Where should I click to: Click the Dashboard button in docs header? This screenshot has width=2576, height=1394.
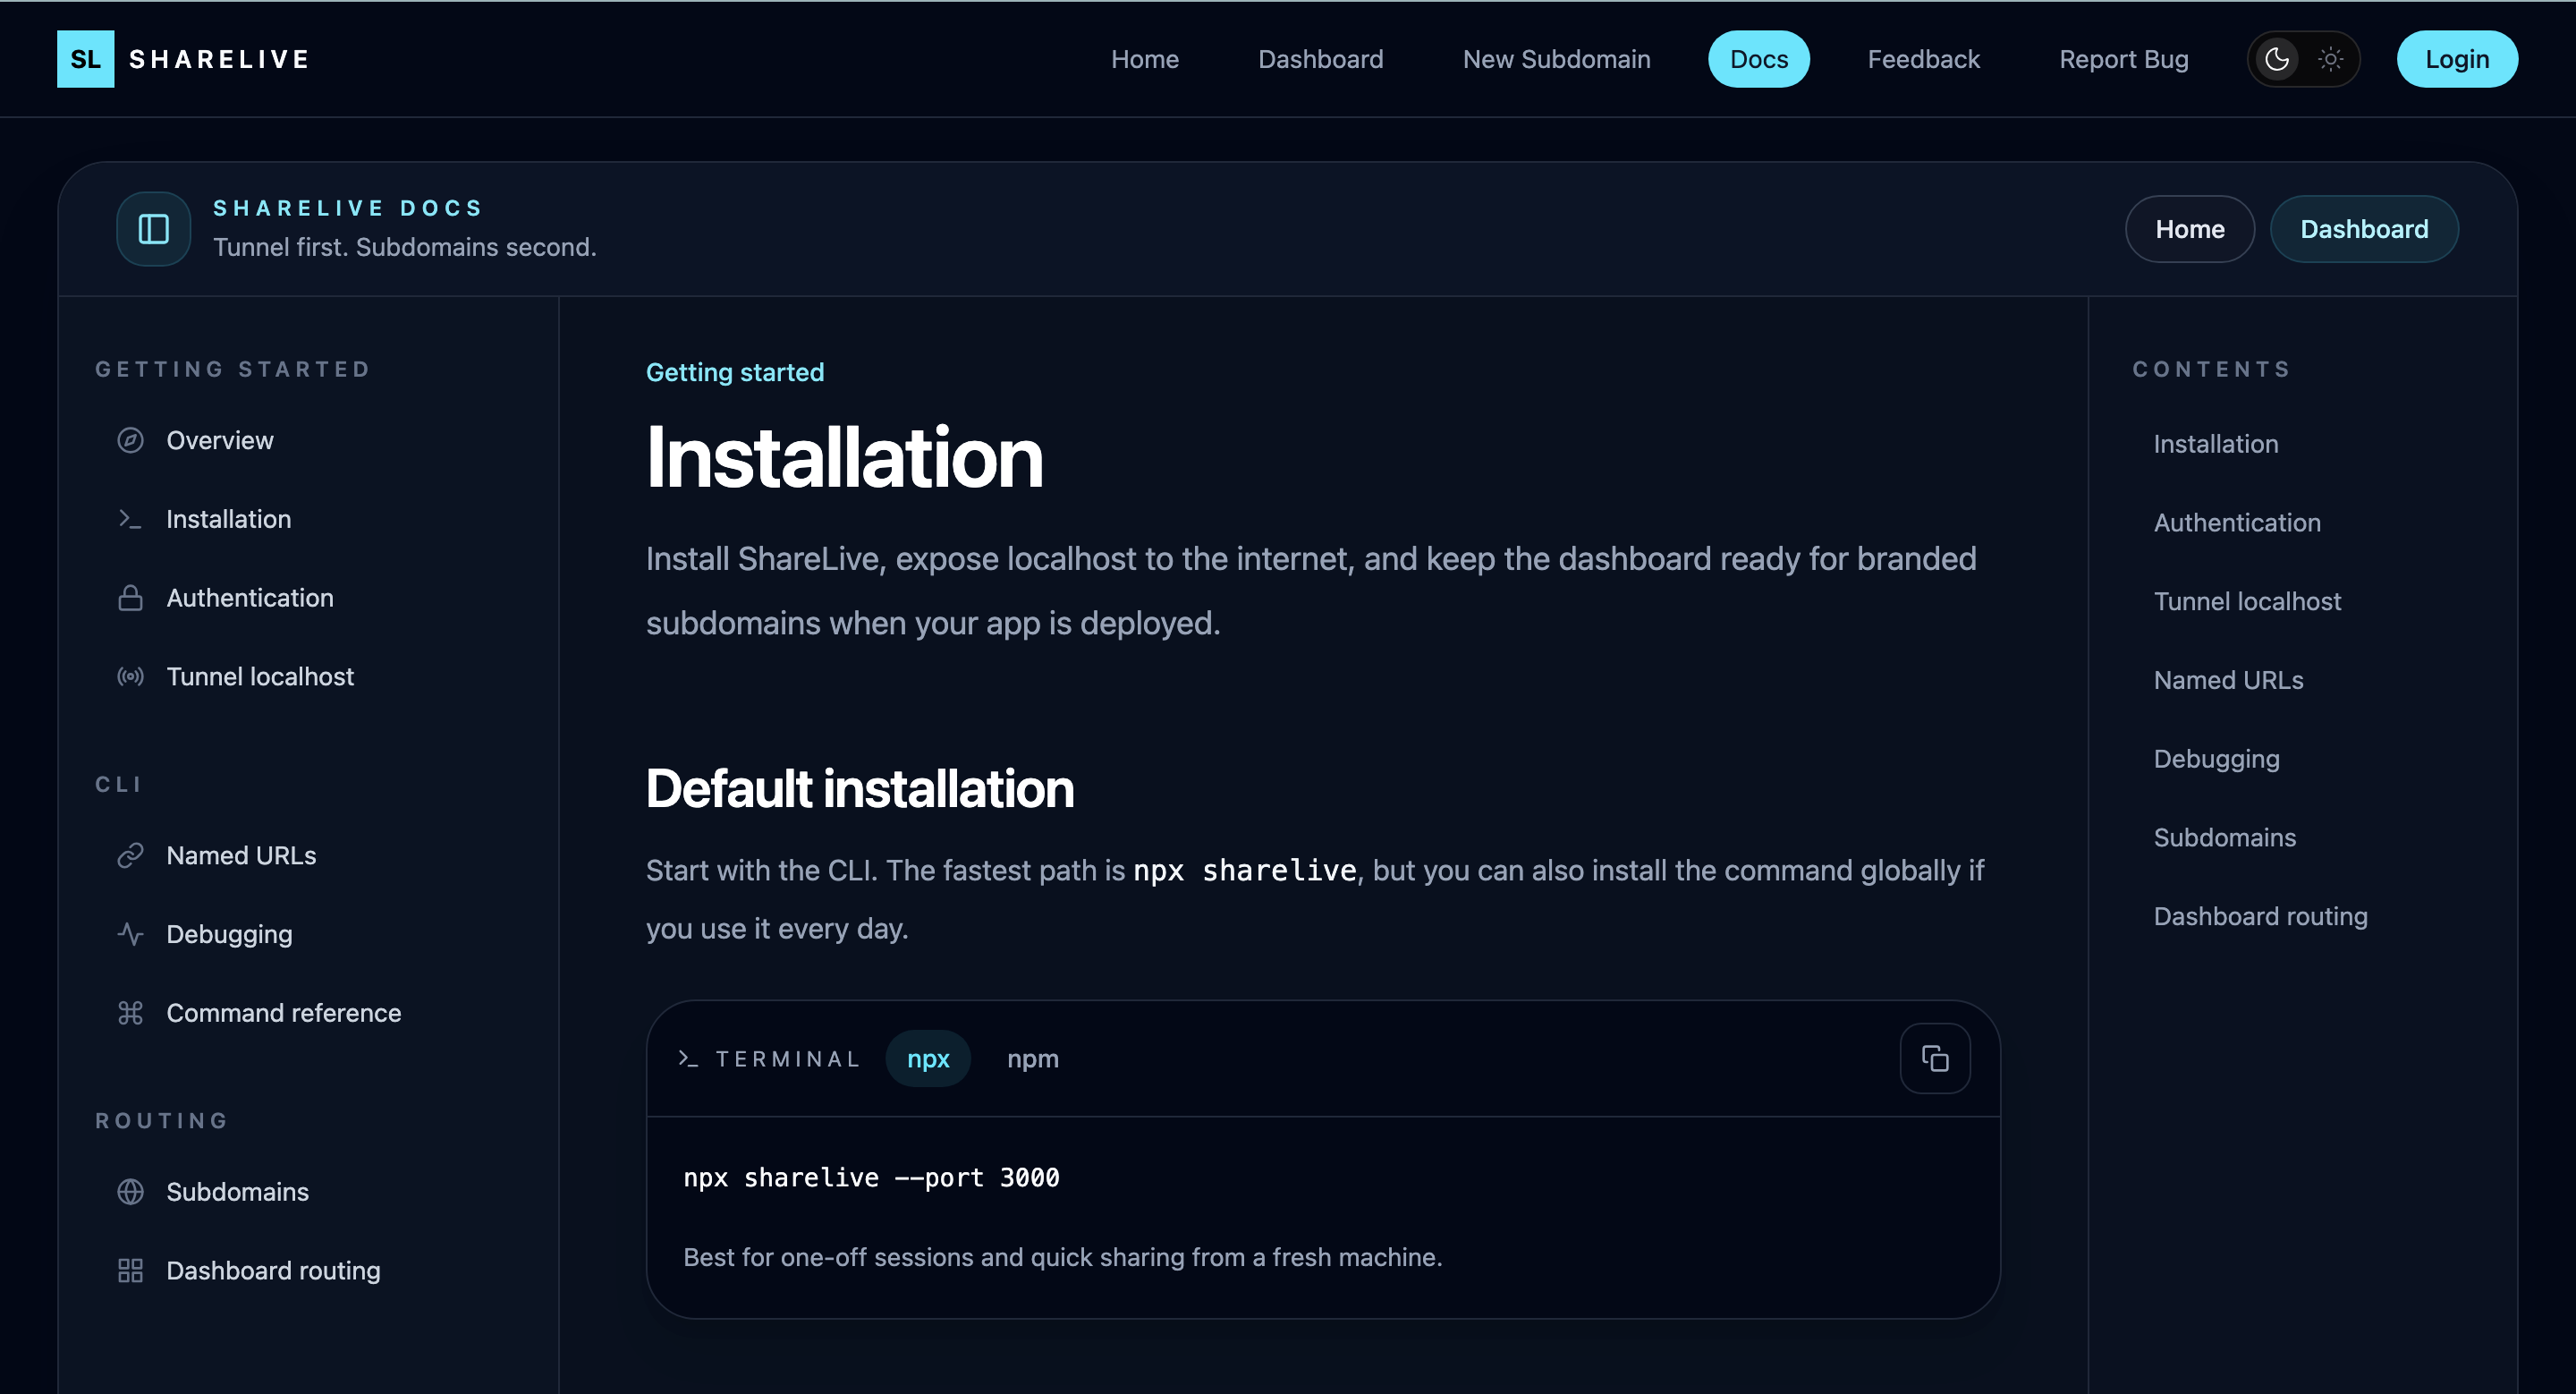(x=2364, y=229)
